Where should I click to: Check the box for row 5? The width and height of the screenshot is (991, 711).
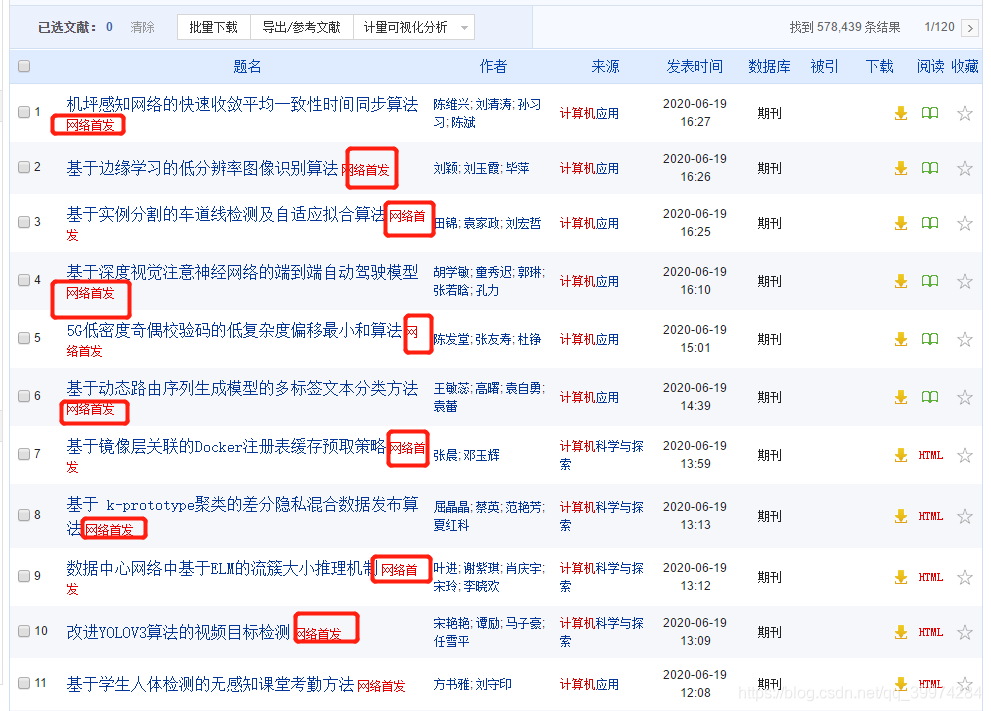click(24, 338)
